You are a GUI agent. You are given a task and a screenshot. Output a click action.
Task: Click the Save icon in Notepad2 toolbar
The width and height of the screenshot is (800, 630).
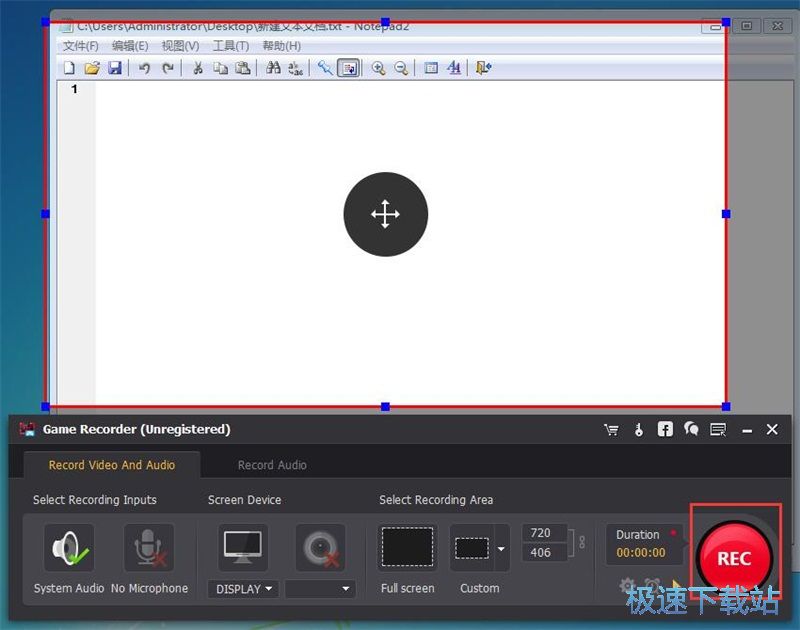click(x=115, y=68)
